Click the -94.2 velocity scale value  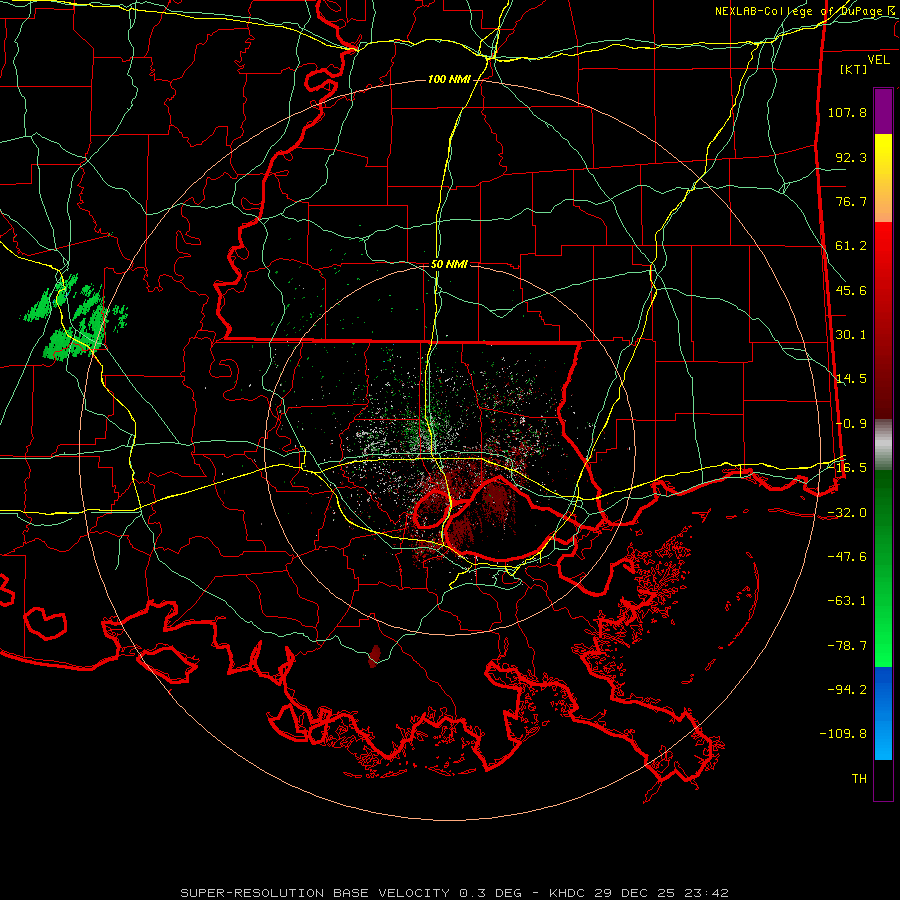point(847,690)
